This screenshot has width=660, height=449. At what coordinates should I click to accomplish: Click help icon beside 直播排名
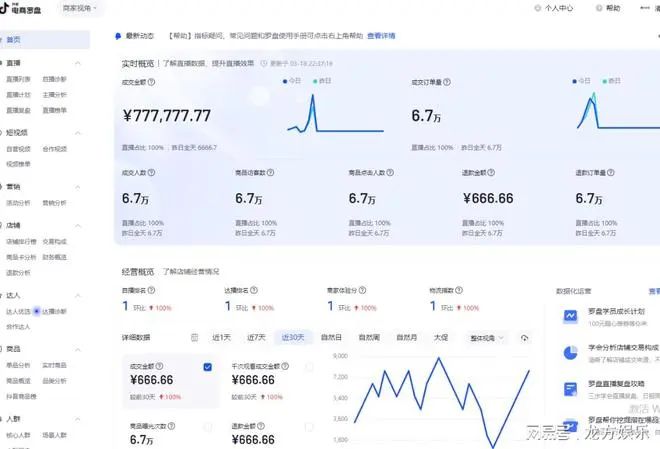[x=151, y=290]
